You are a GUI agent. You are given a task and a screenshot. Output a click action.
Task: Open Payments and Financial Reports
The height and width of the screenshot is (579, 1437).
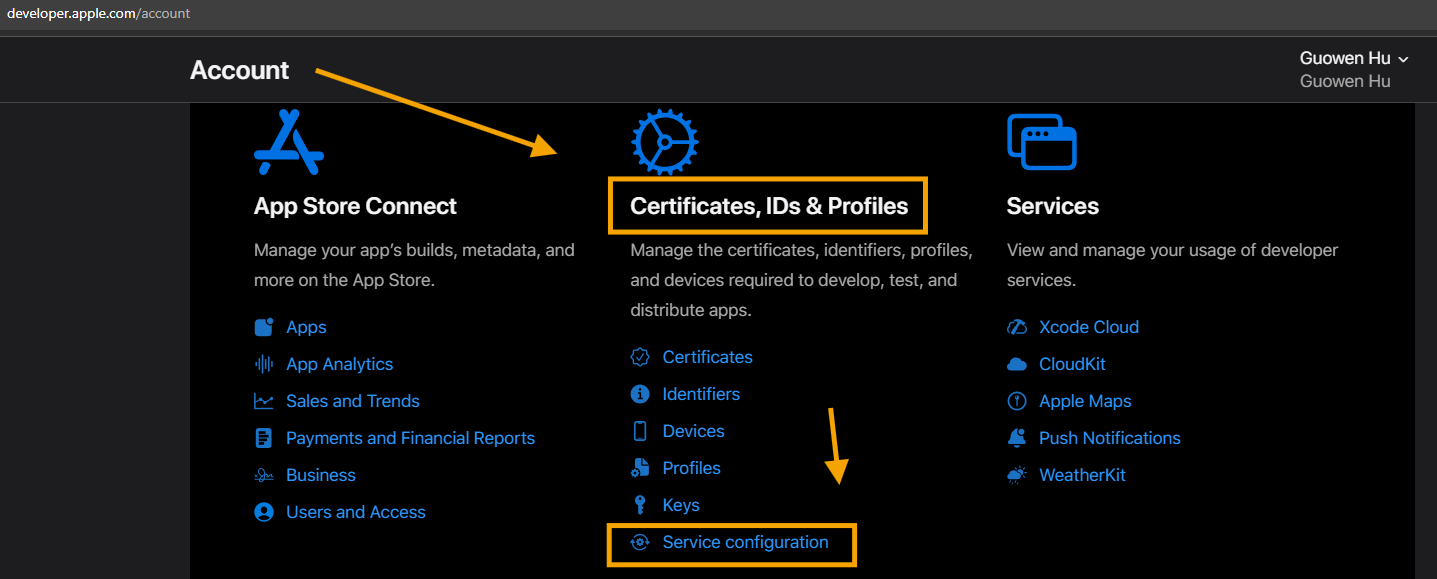click(410, 438)
